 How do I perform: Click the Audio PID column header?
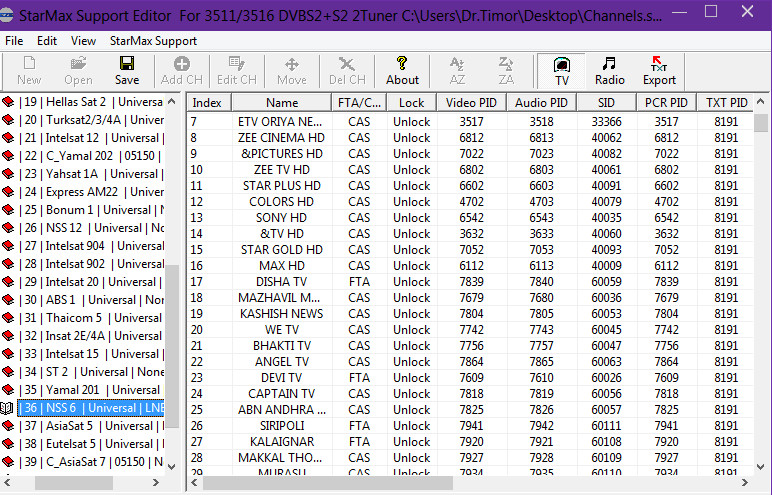pos(541,102)
